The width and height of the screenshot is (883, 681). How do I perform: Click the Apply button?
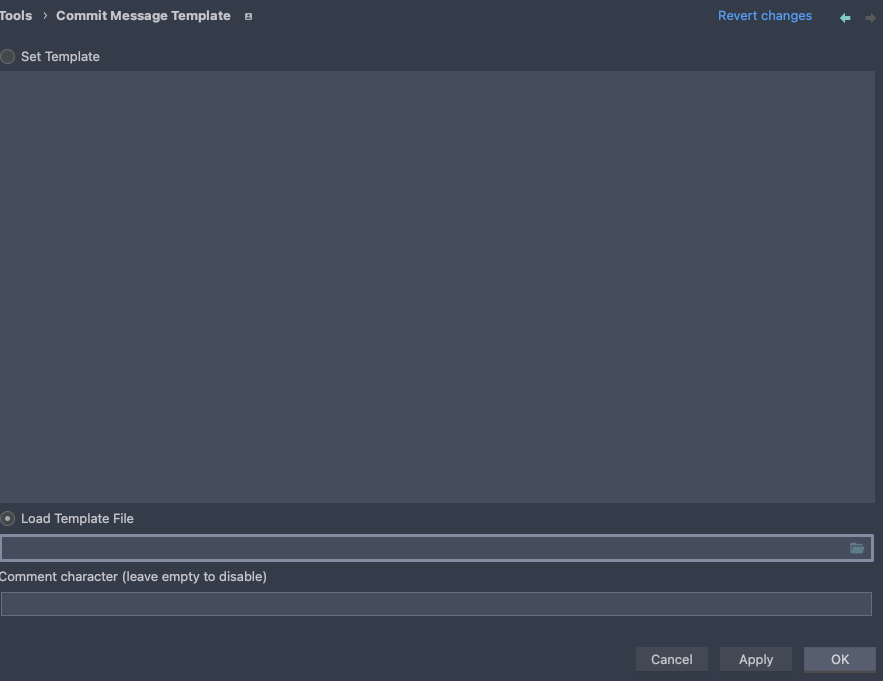[x=756, y=659]
